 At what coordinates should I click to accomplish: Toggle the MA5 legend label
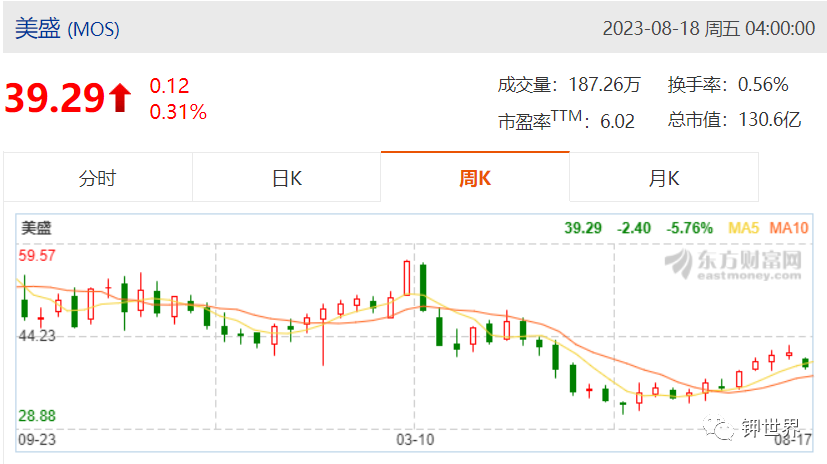743,228
